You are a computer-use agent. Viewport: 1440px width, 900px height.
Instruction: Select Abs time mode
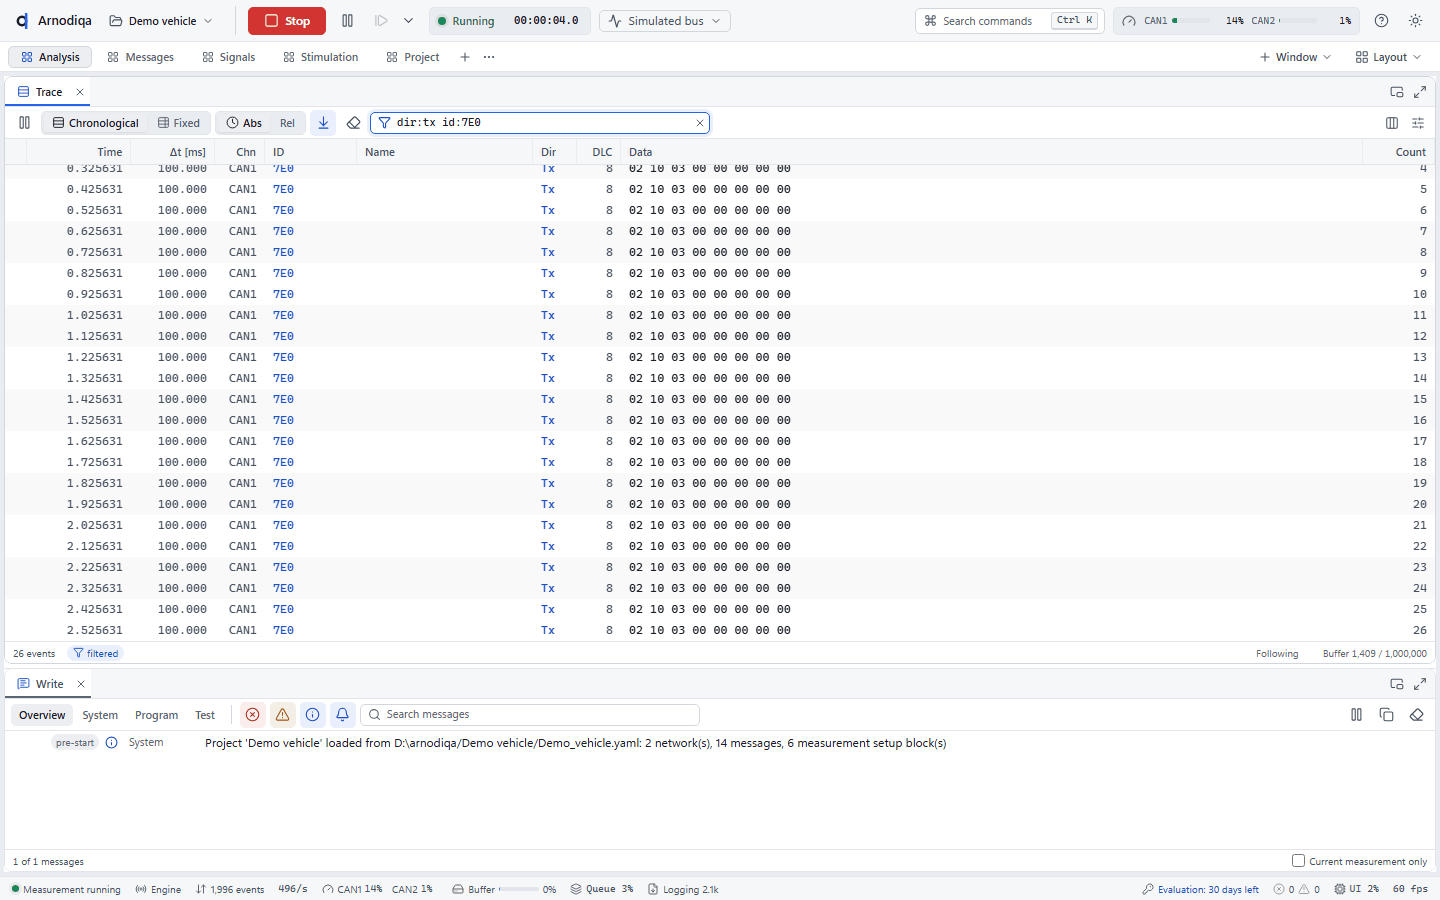click(244, 123)
